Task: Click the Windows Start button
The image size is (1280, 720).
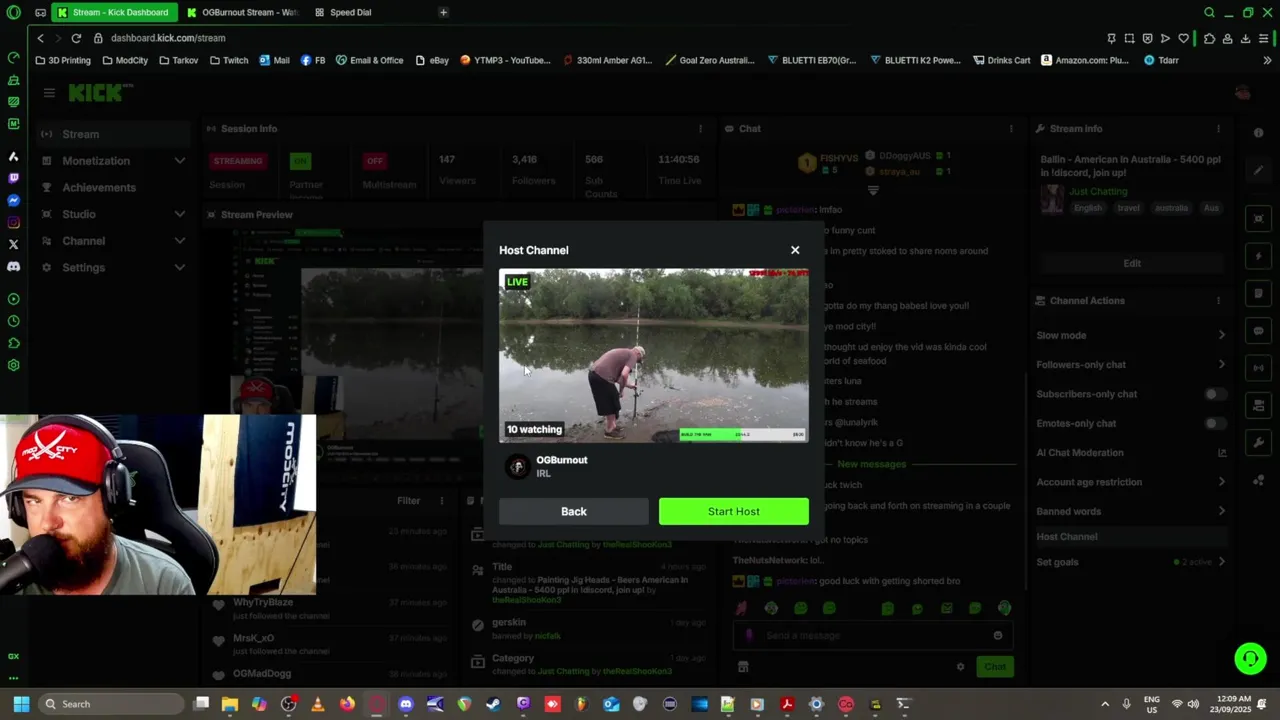Action: 21,704
